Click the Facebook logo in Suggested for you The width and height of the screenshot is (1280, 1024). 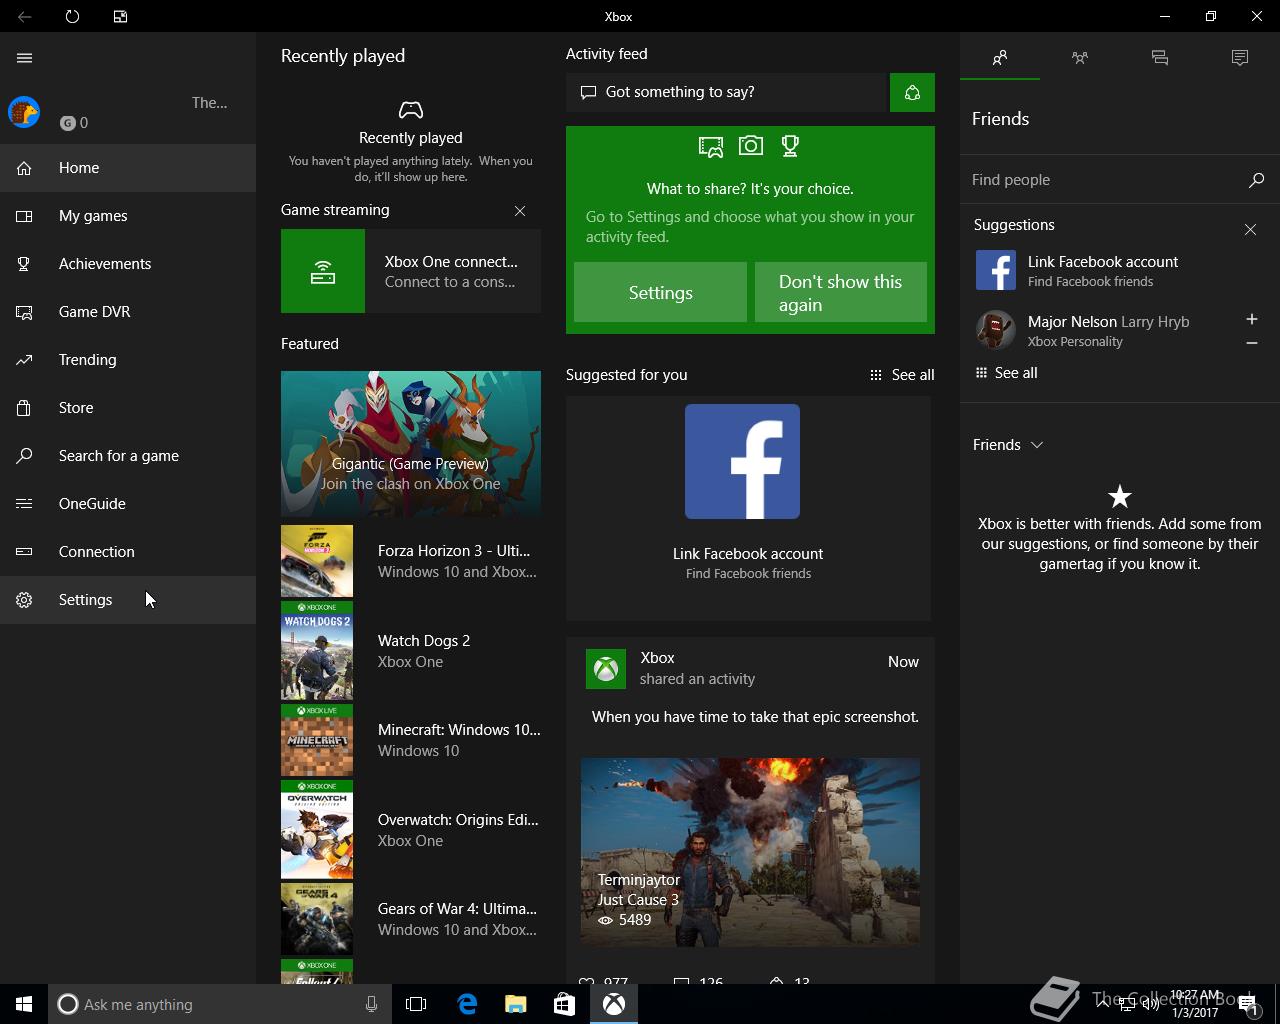(x=742, y=461)
